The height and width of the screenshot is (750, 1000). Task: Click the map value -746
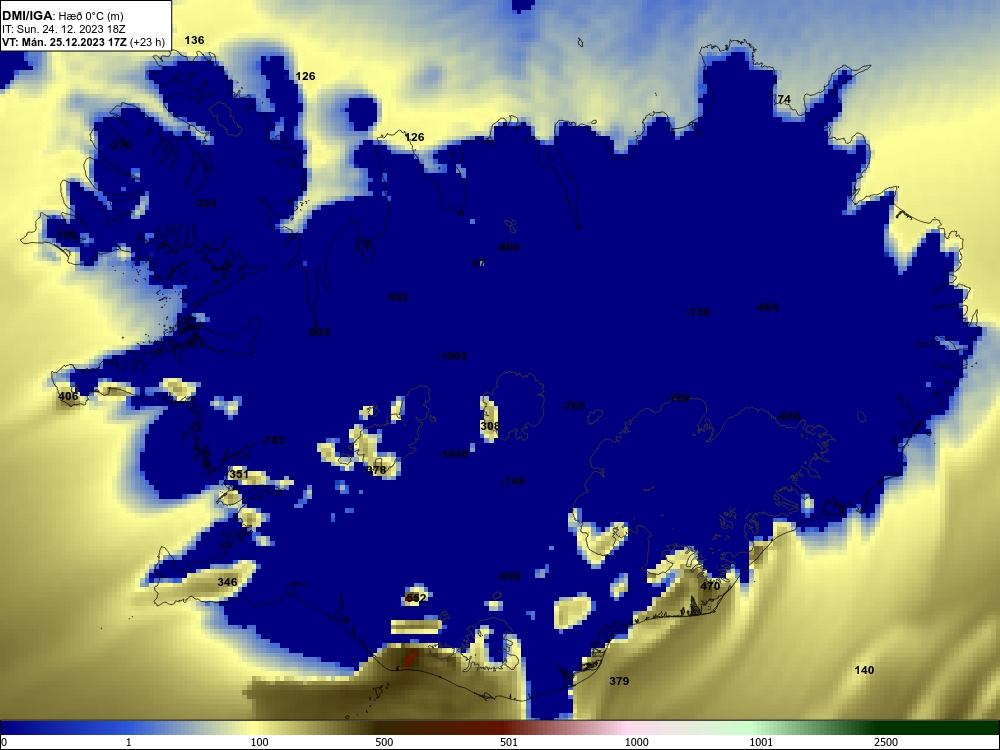(x=513, y=482)
